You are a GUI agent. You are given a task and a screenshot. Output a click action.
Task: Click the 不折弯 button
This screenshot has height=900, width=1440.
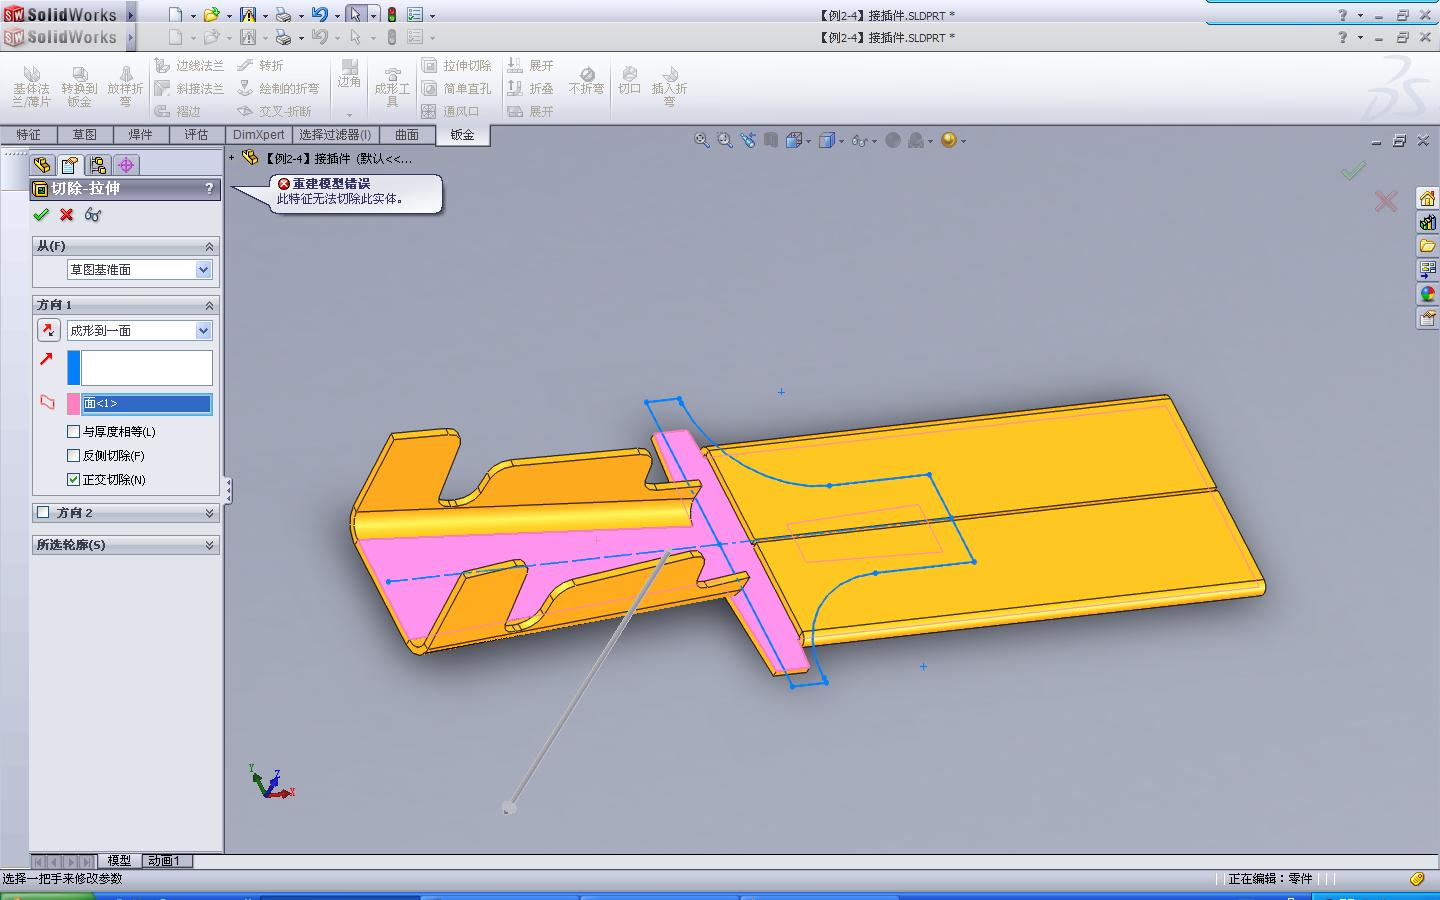tap(587, 80)
